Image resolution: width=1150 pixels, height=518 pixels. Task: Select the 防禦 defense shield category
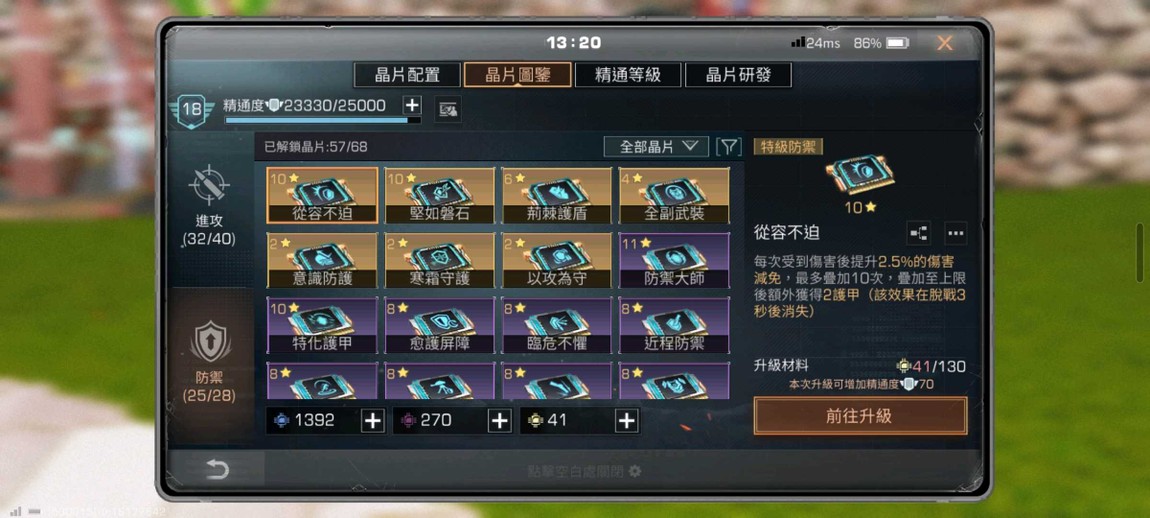tap(210, 341)
